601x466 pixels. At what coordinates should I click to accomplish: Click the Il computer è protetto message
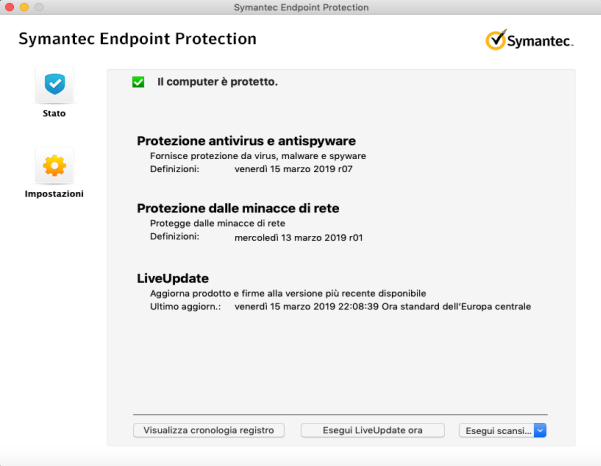point(217,82)
